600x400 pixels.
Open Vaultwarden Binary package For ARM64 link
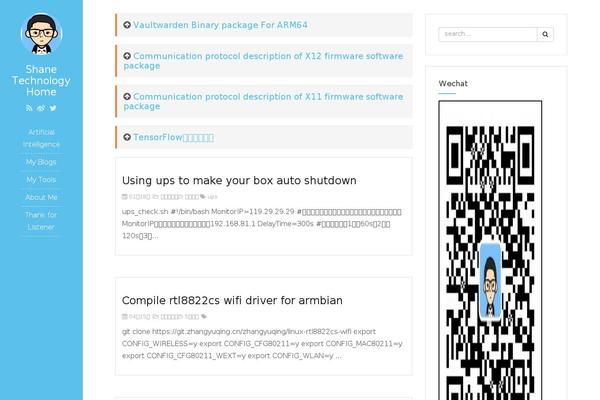pyautogui.click(x=220, y=25)
